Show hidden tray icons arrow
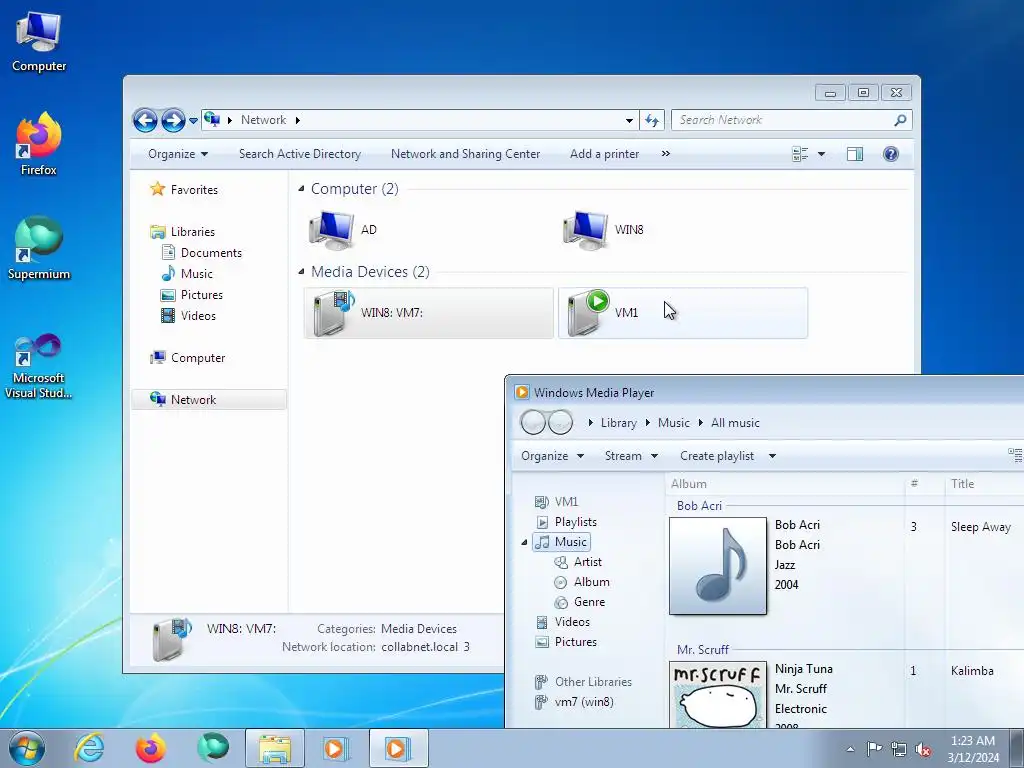 point(850,750)
